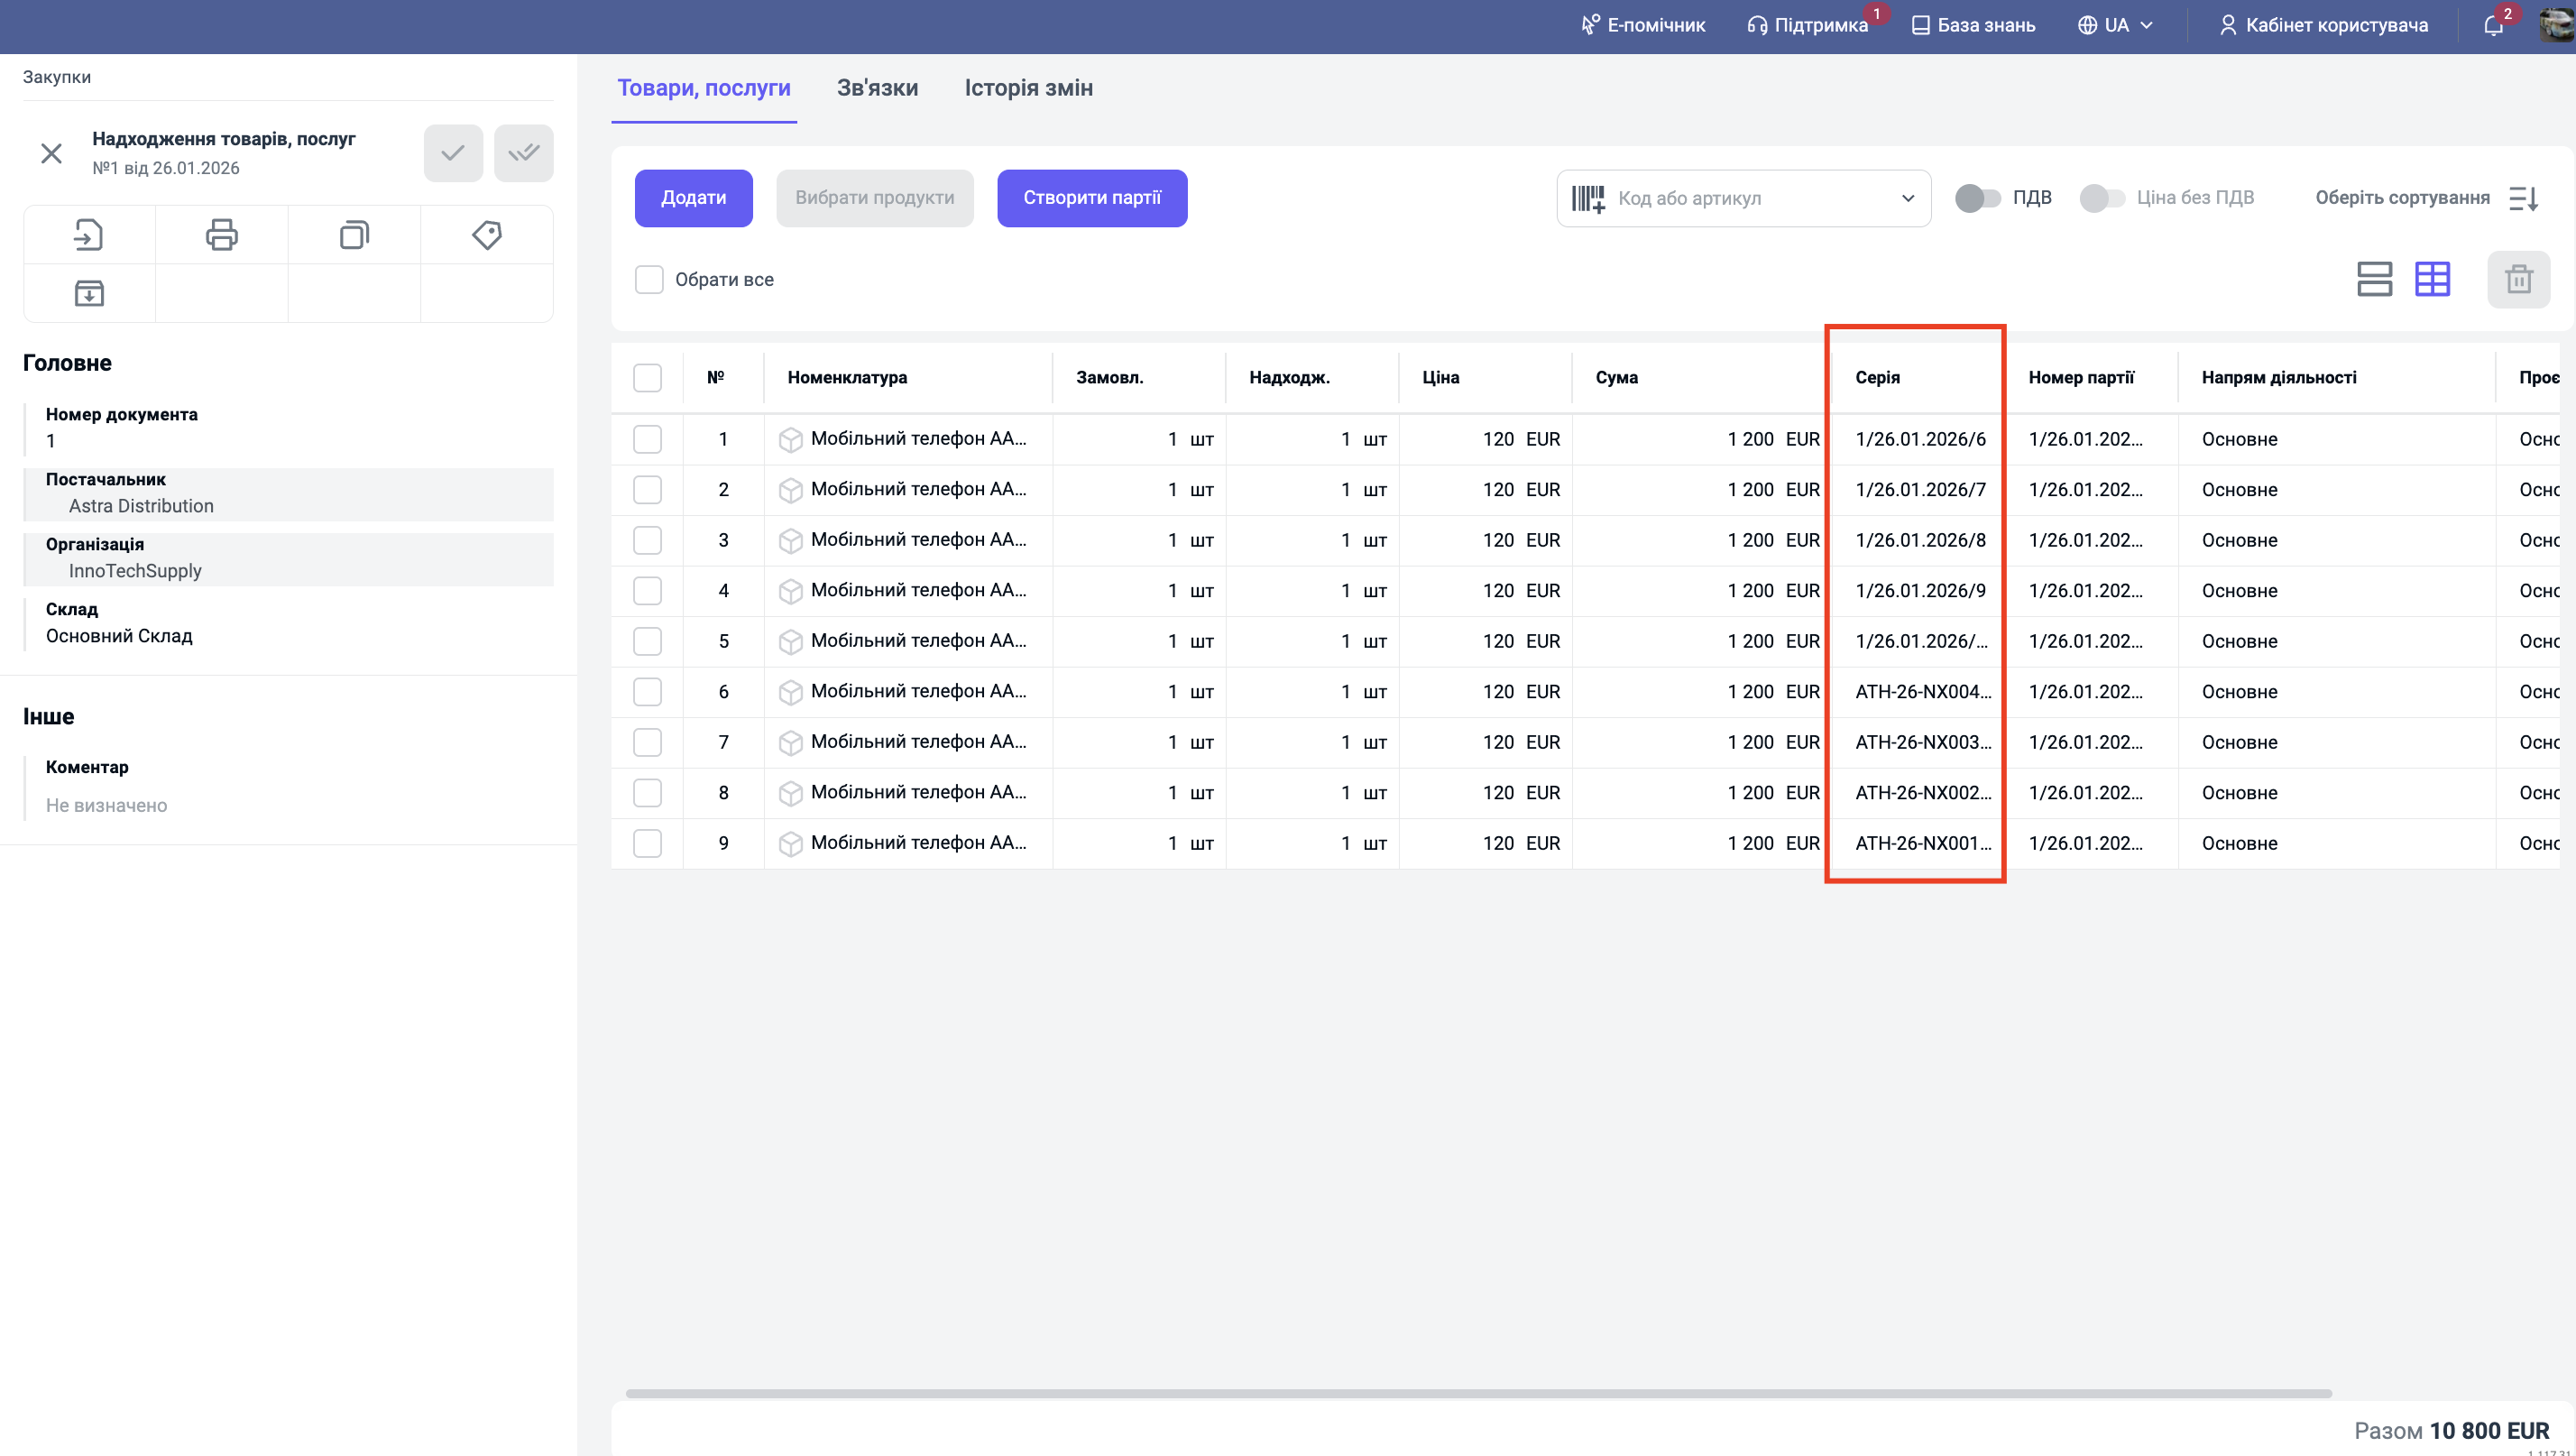Click the Додати button
Screen dimensions: 2576x1456
point(693,198)
